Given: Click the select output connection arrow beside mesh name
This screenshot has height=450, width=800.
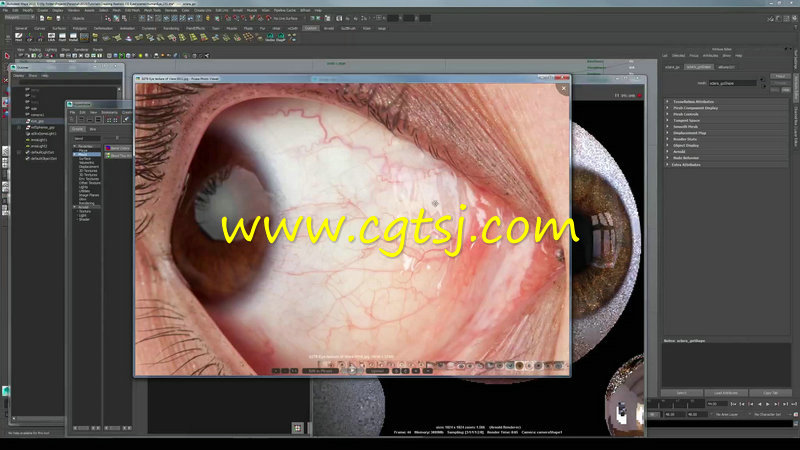Looking at the screenshot, I should 763,86.
